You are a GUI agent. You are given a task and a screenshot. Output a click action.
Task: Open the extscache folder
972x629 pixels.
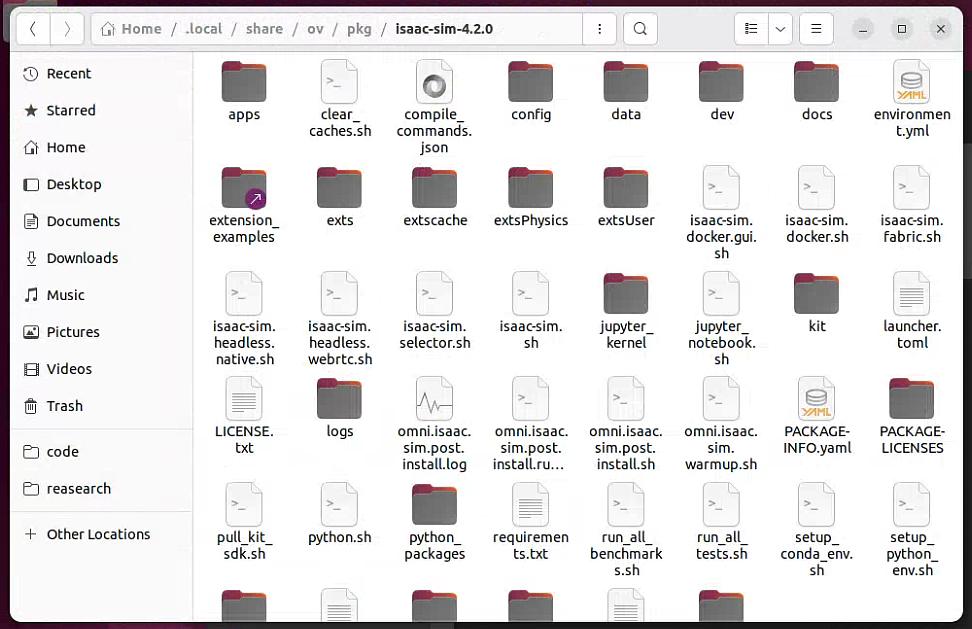[435, 197]
